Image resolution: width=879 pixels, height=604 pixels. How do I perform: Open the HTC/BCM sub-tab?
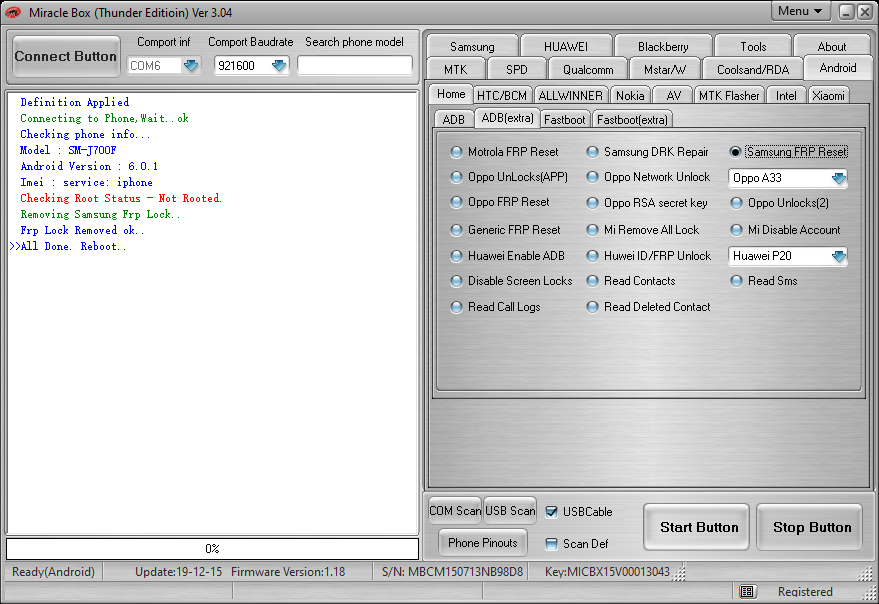coord(502,96)
